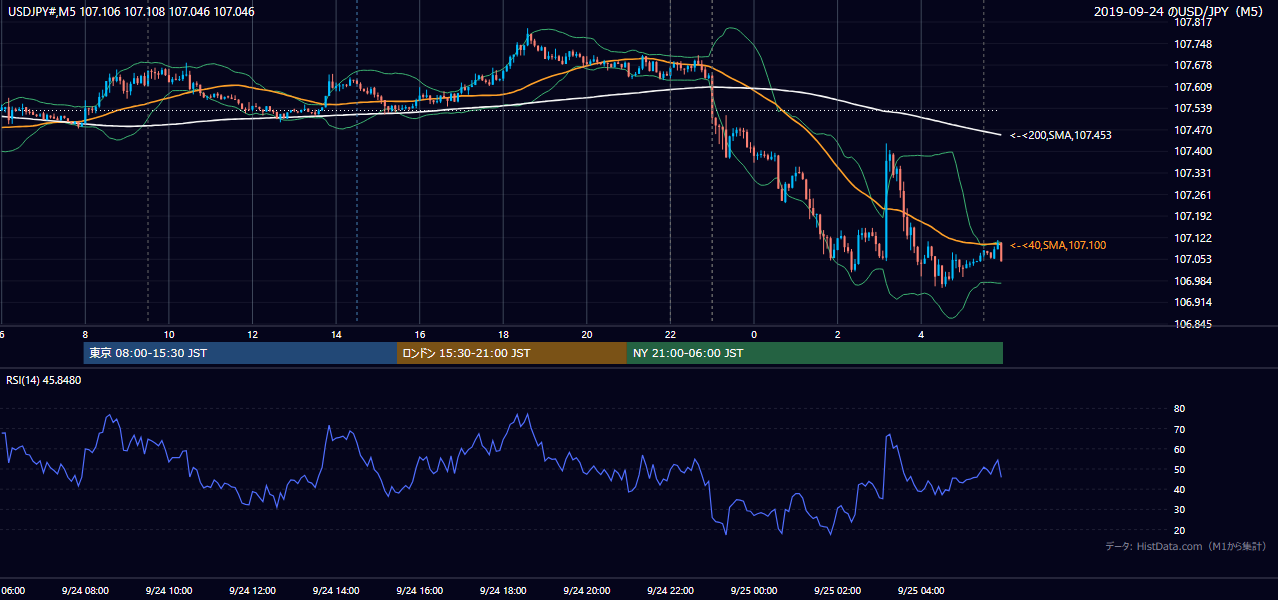The width and height of the screenshot is (1278, 600).
Task: Click price axis label 107.817
Action: click(x=1194, y=22)
